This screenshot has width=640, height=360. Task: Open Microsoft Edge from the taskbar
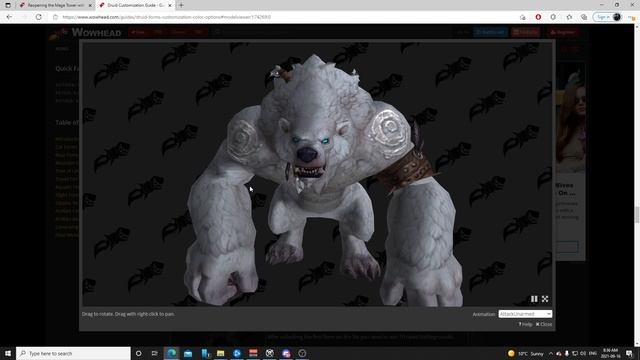tap(171, 353)
